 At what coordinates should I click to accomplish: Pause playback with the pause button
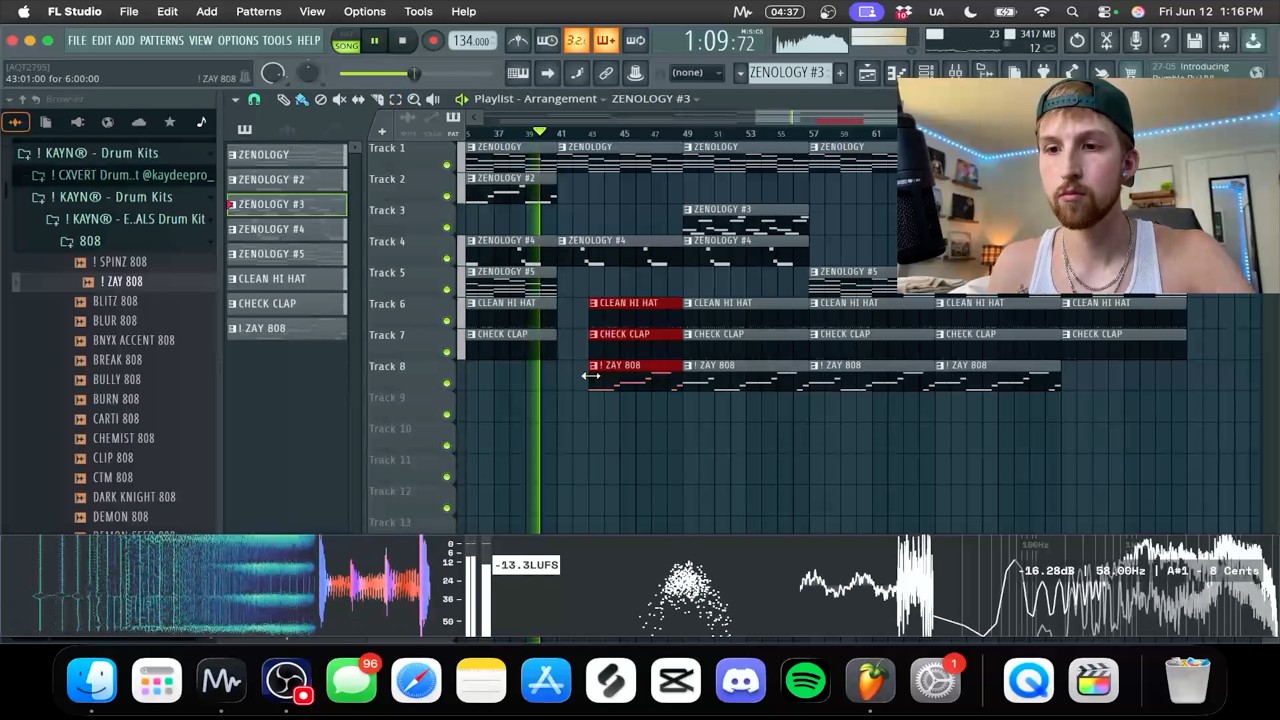click(x=374, y=41)
